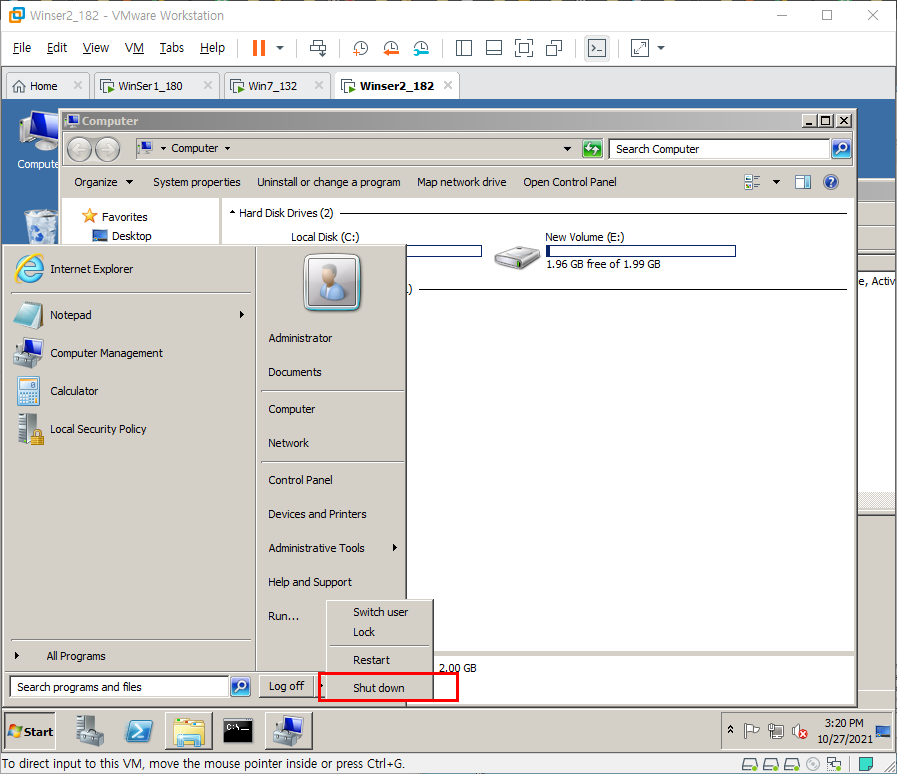Change the view icon in Explorer

point(752,182)
